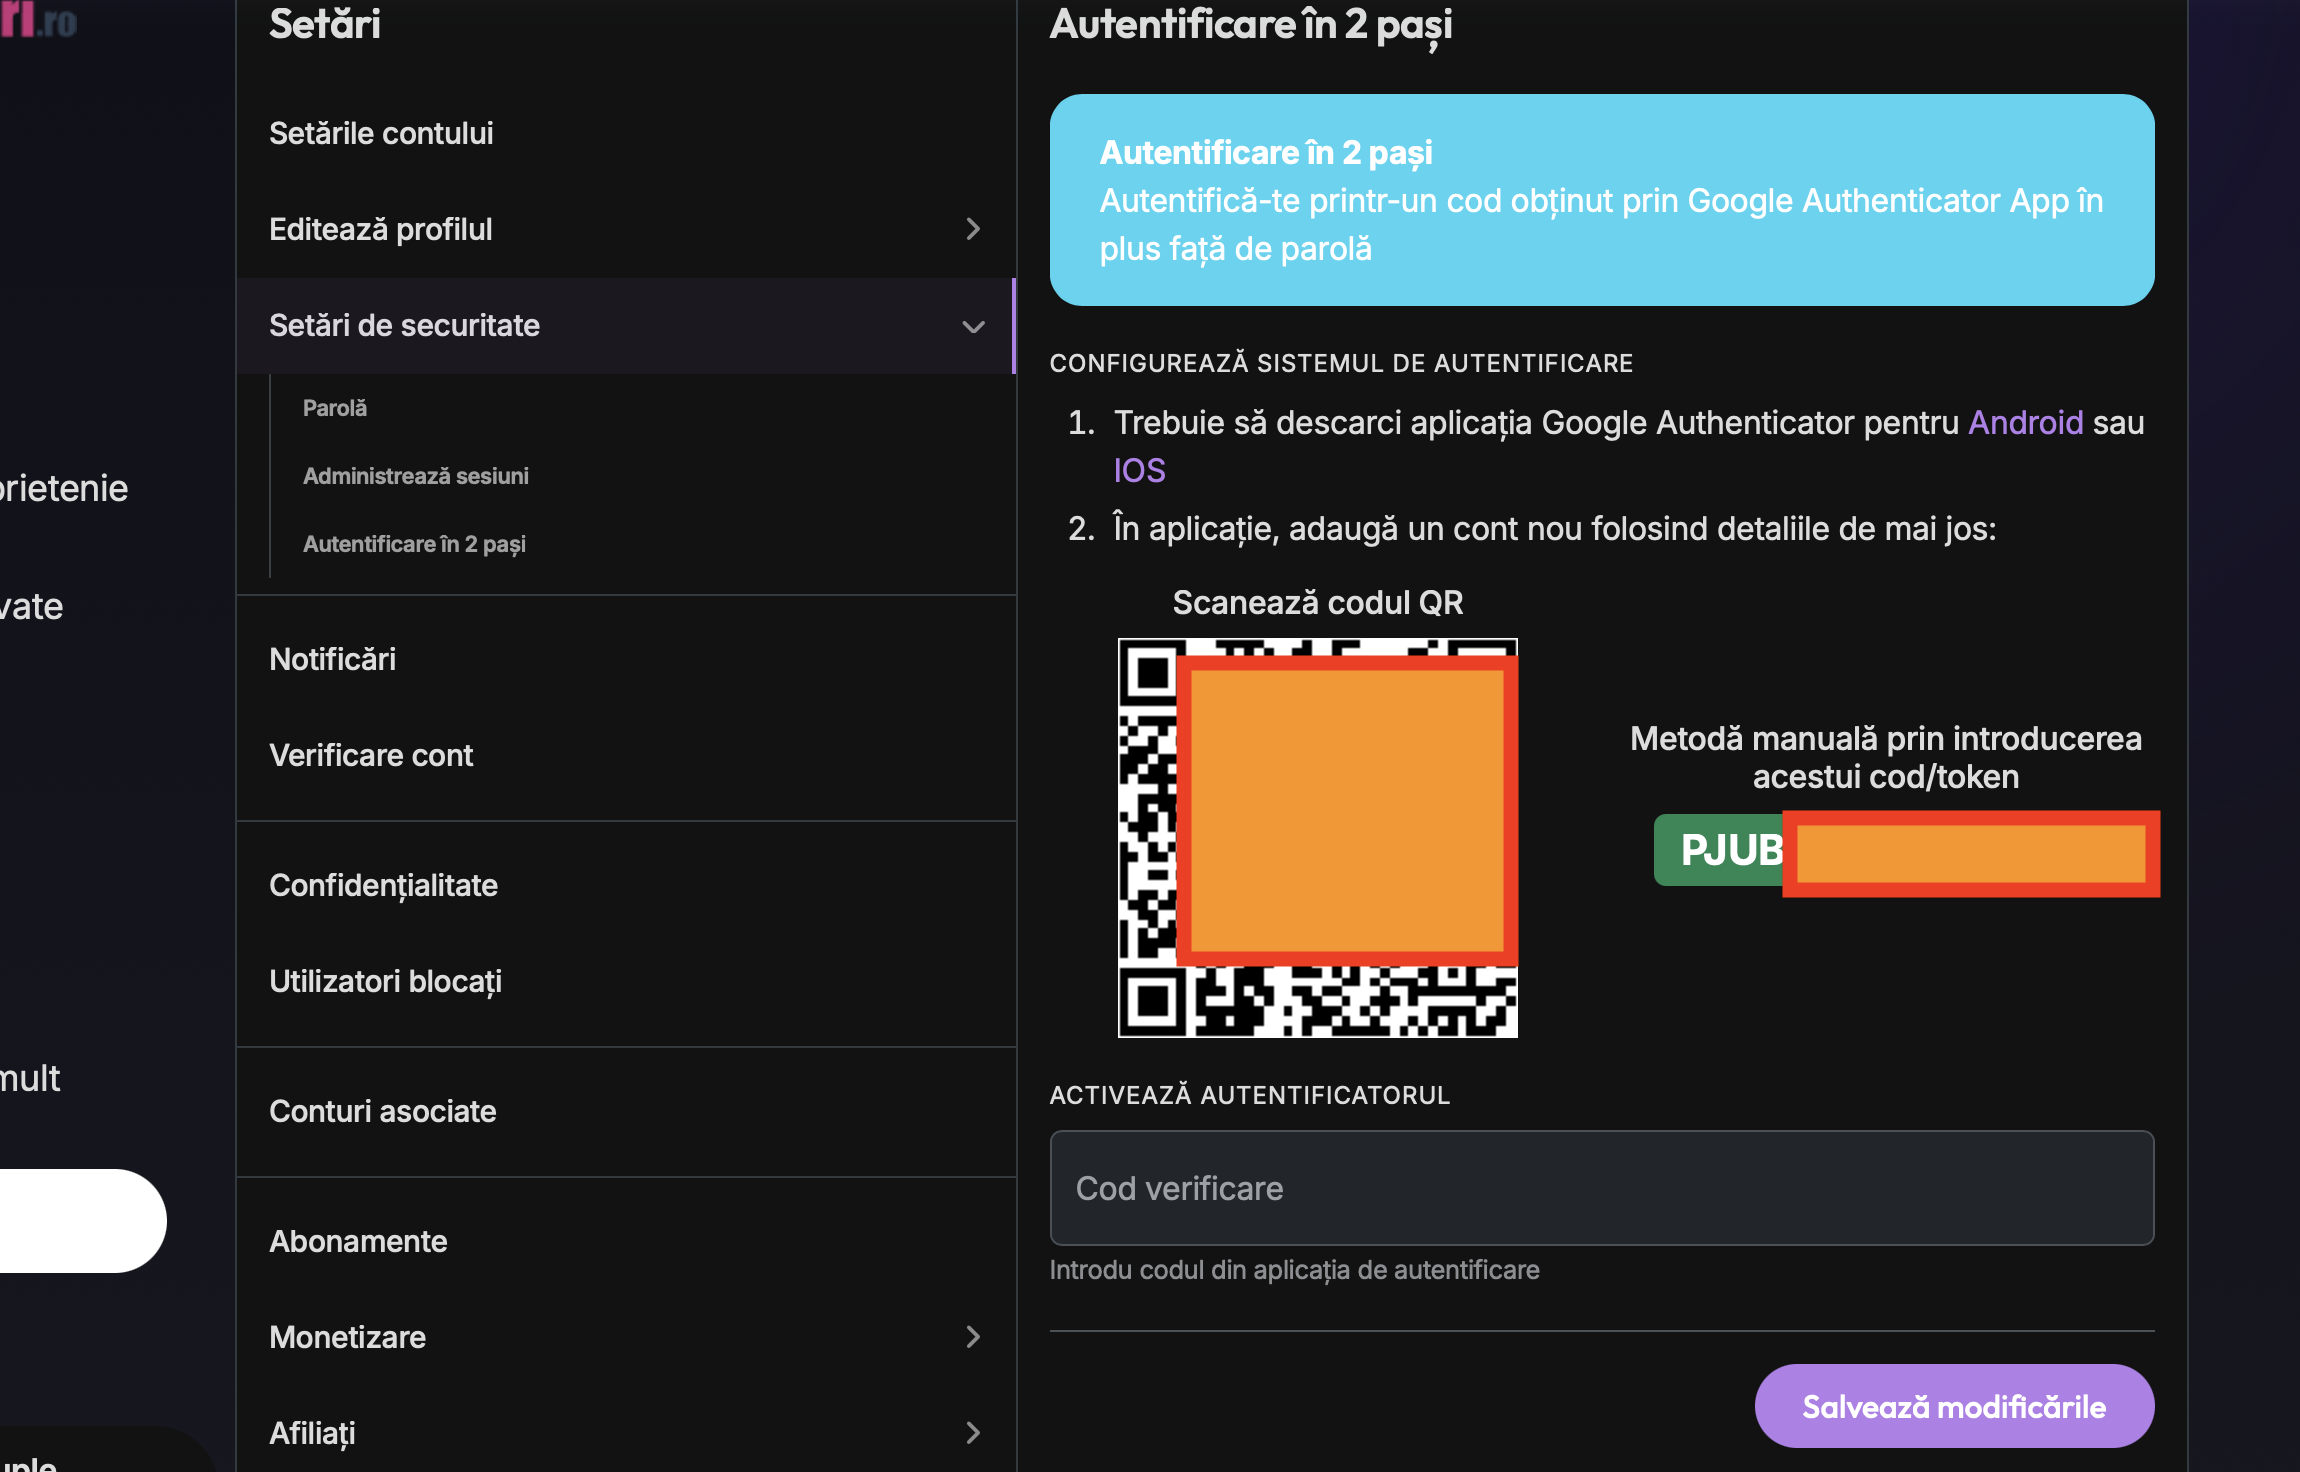Image resolution: width=2300 pixels, height=1472 pixels.
Task: Collapse the Setări de securitate chevron
Action: pos(973,326)
